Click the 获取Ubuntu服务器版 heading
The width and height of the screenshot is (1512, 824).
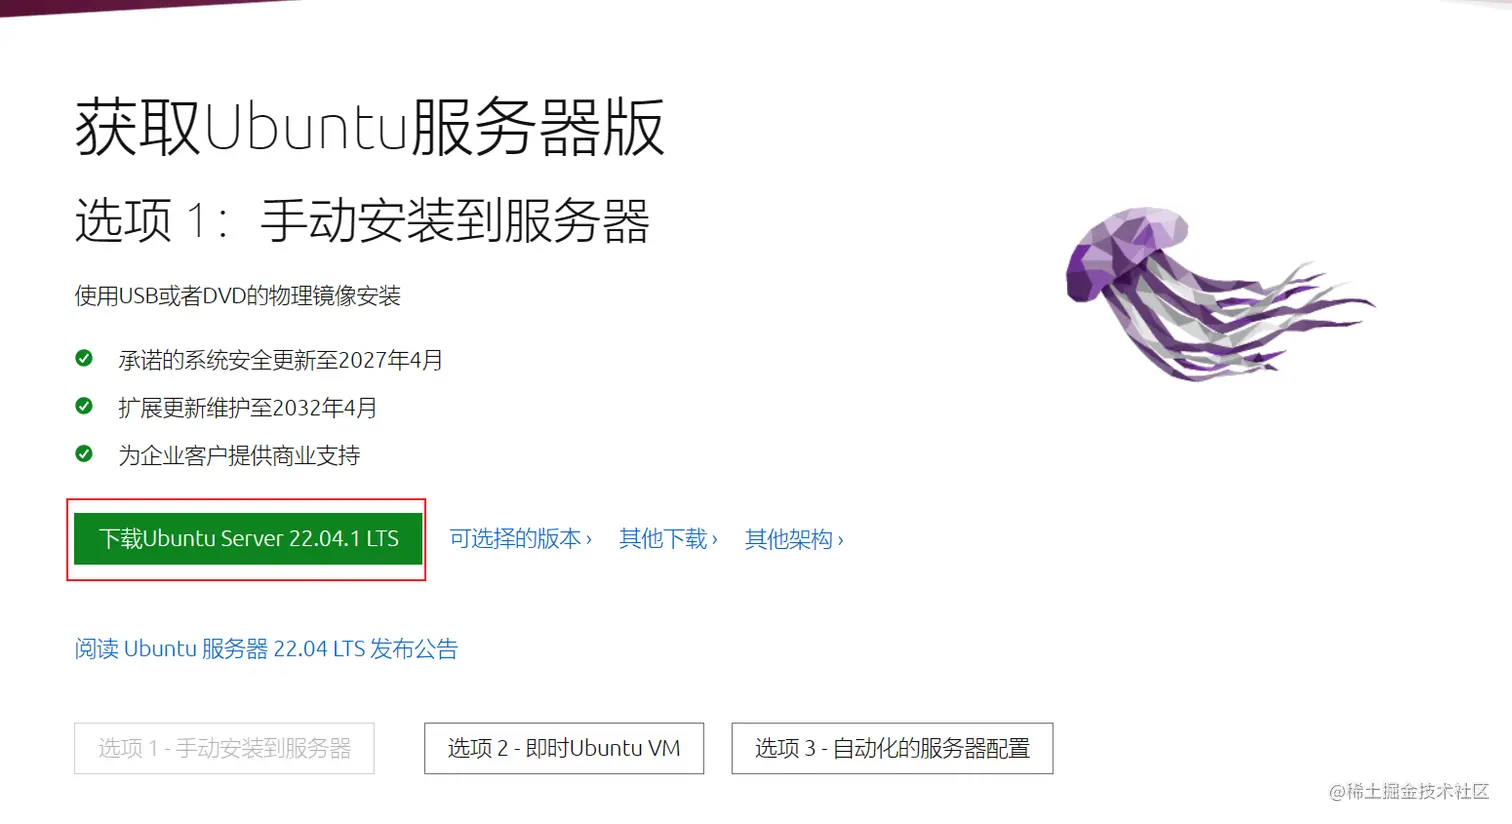pos(370,128)
